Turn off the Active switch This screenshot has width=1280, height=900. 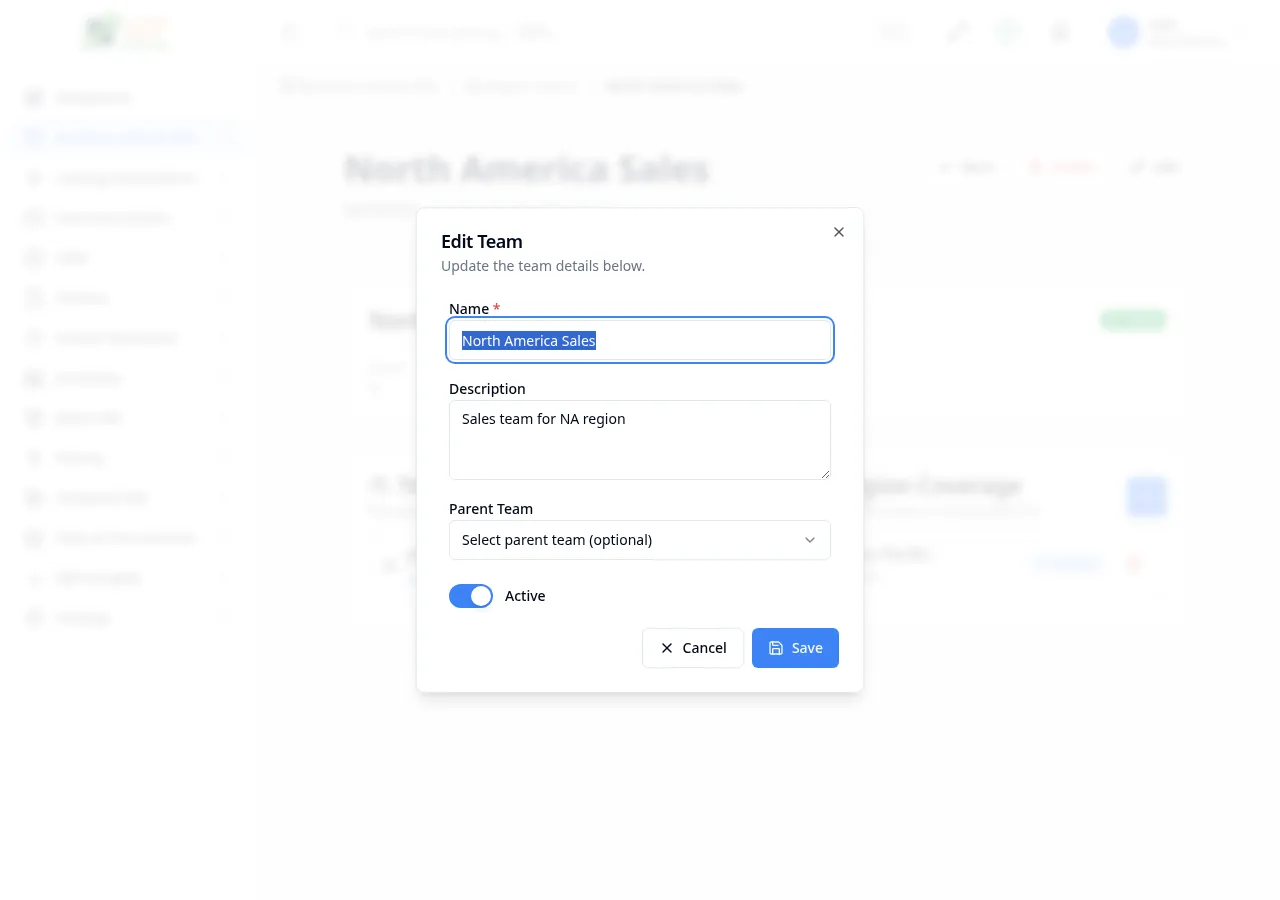471,596
